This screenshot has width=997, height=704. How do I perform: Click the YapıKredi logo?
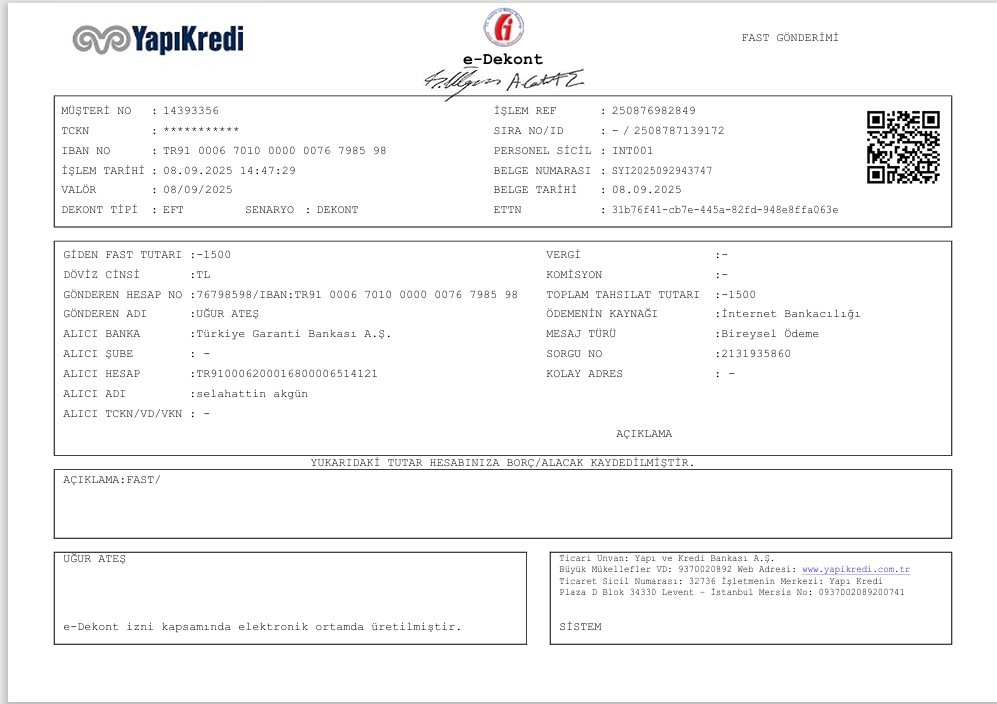click(x=158, y=40)
